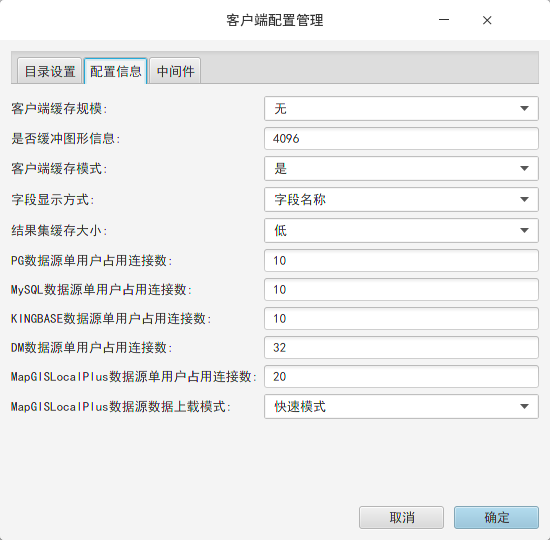Viewport: 550px width, 540px height.
Task: Expand the 字段显示方式 dropdown arrow
Action: coord(524,199)
